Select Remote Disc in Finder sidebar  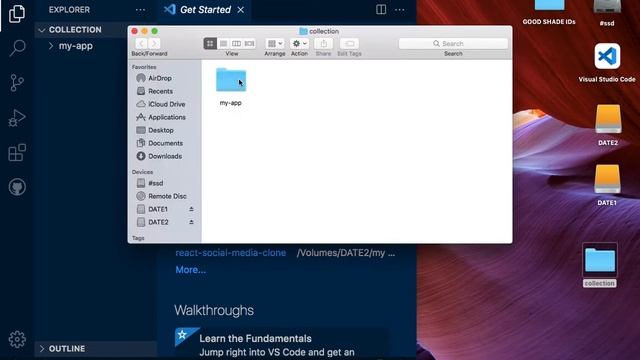[167, 196]
